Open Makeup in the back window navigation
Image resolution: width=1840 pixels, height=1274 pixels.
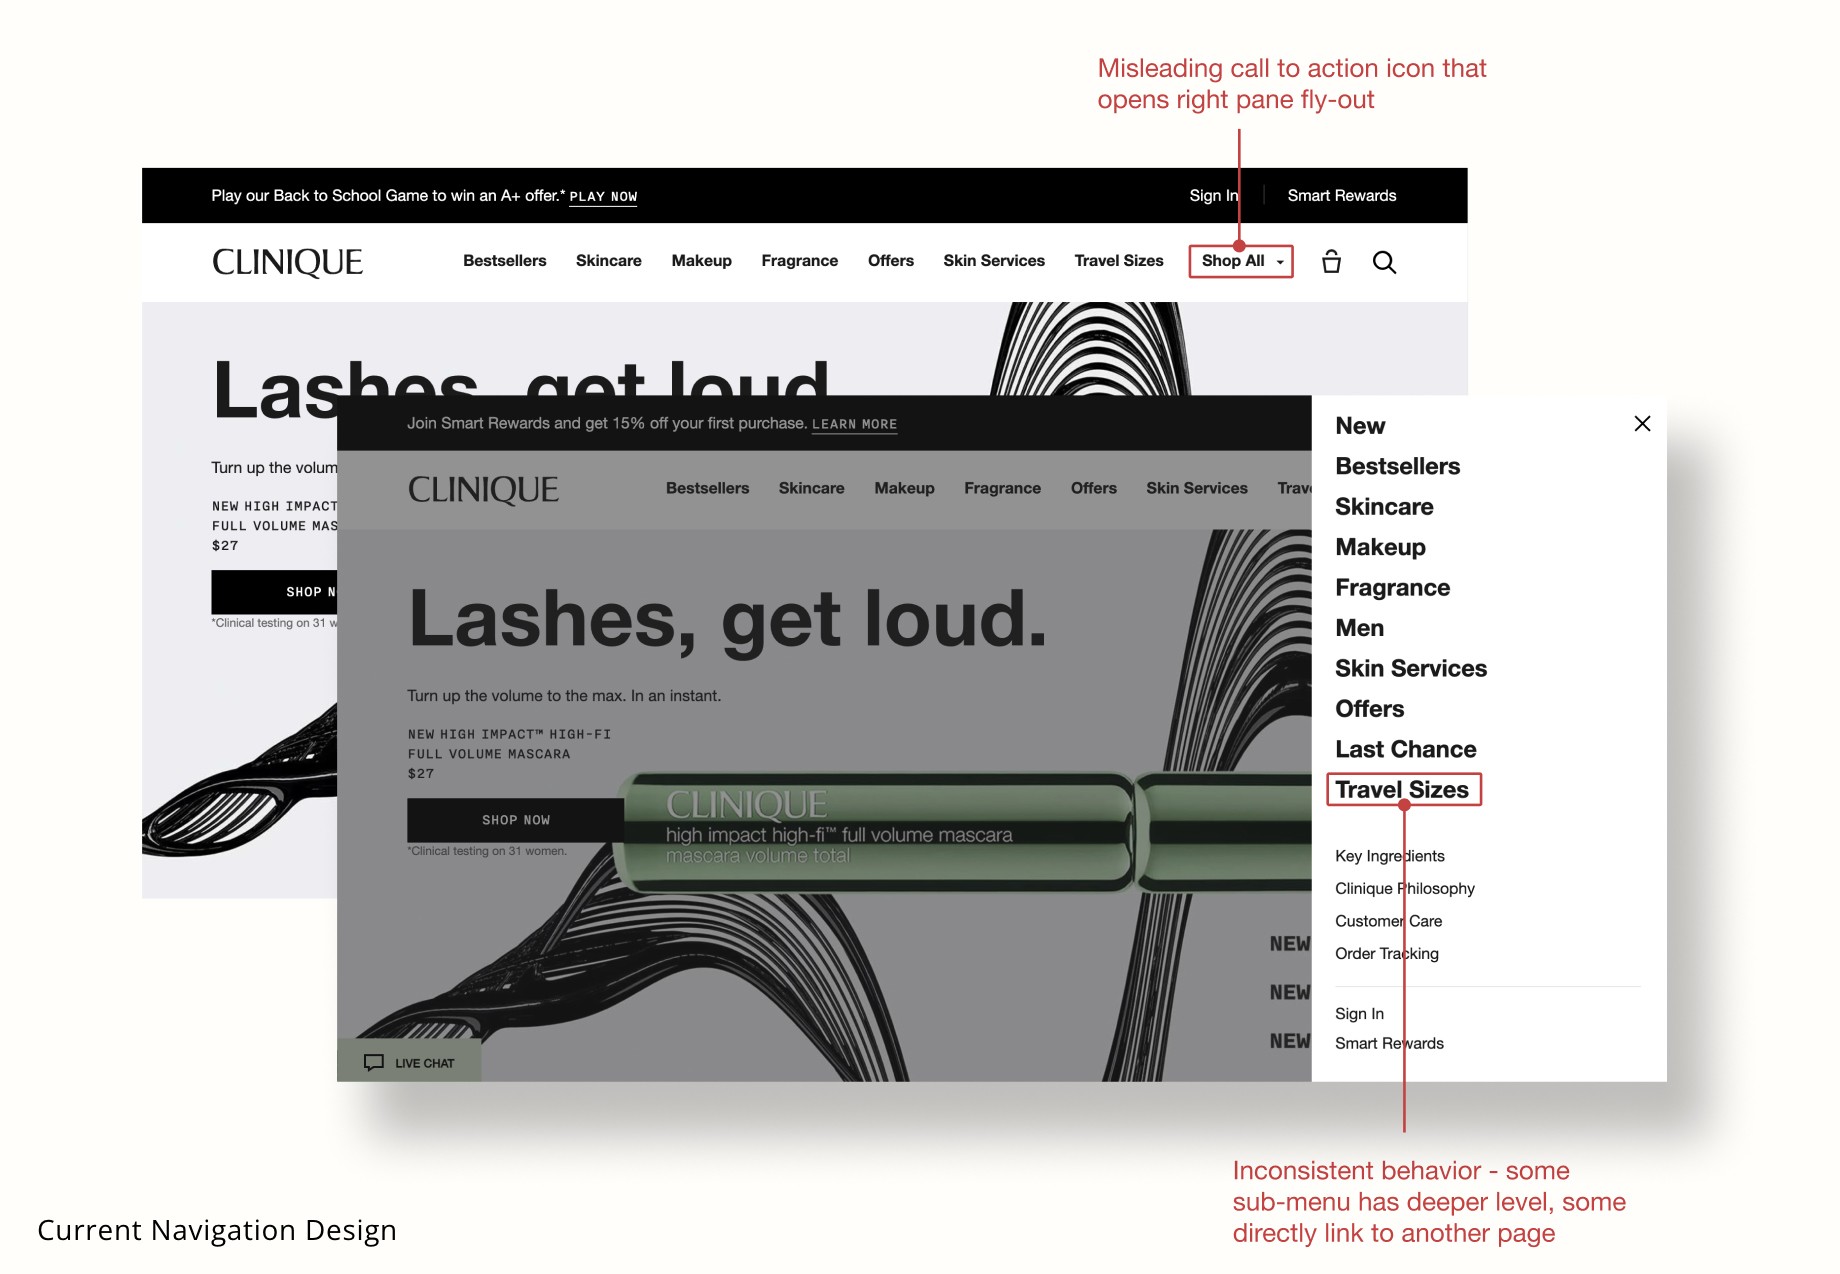point(702,261)
